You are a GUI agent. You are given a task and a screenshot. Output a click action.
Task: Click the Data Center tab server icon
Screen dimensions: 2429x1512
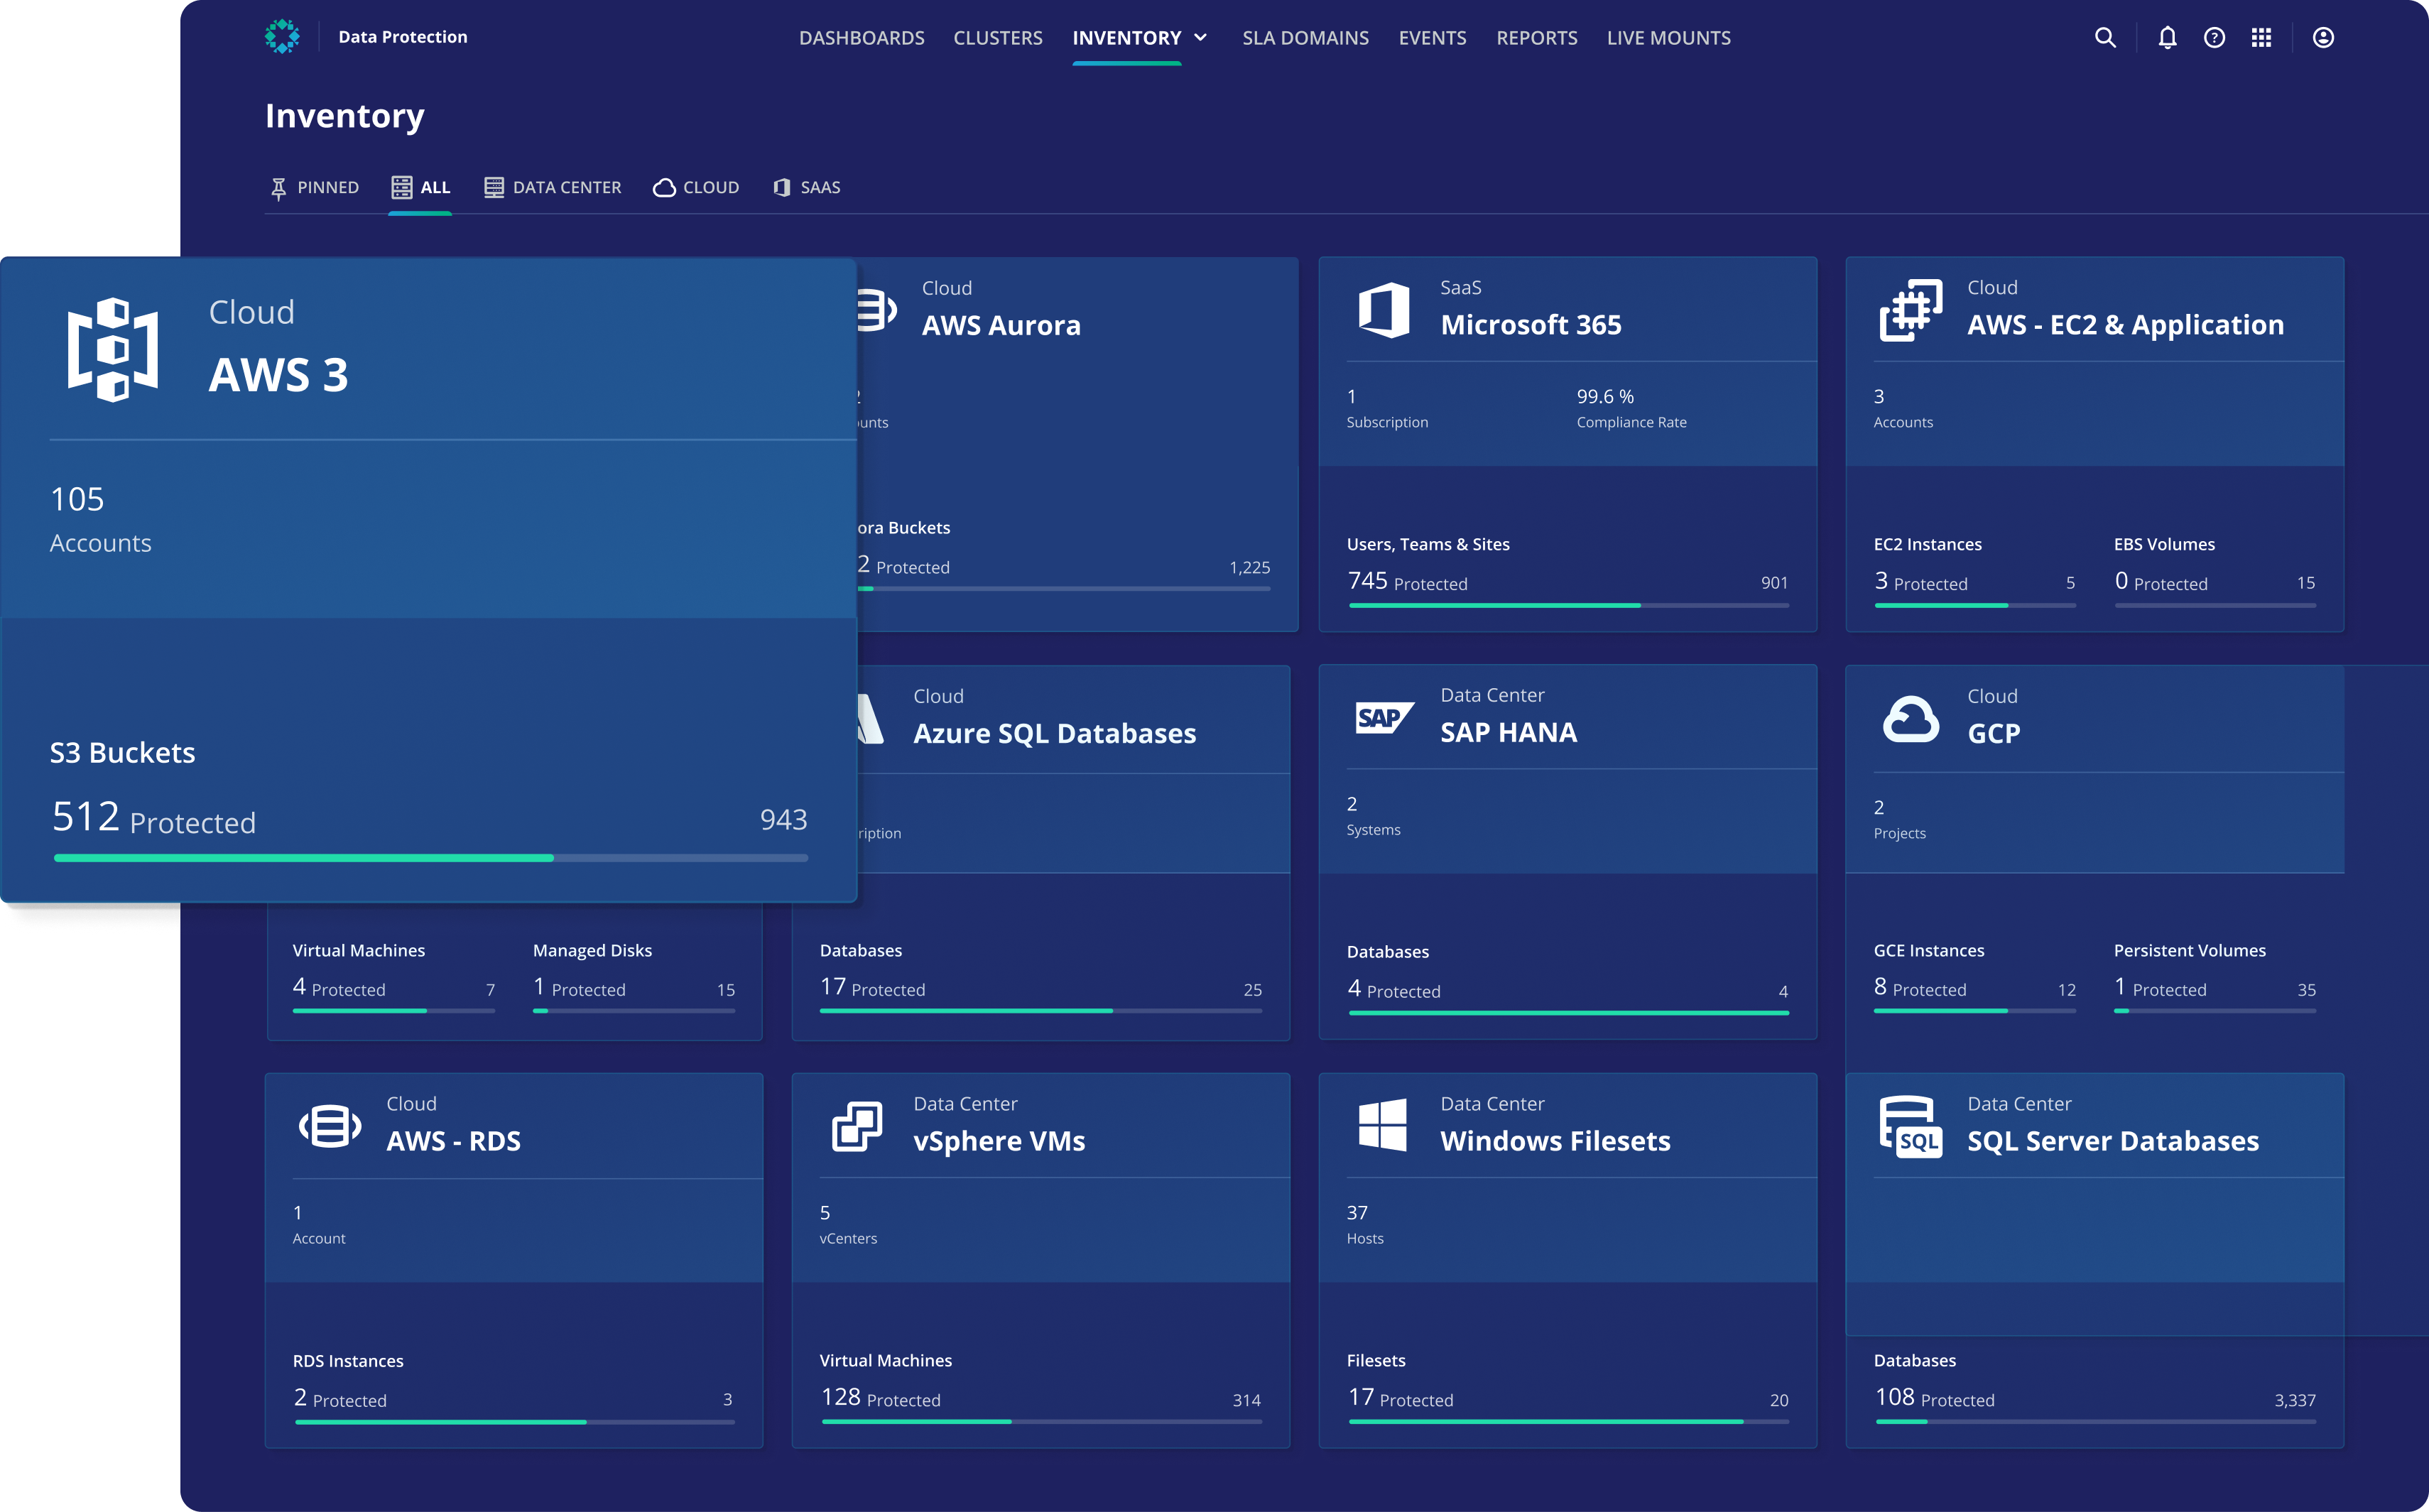(494, 188)
